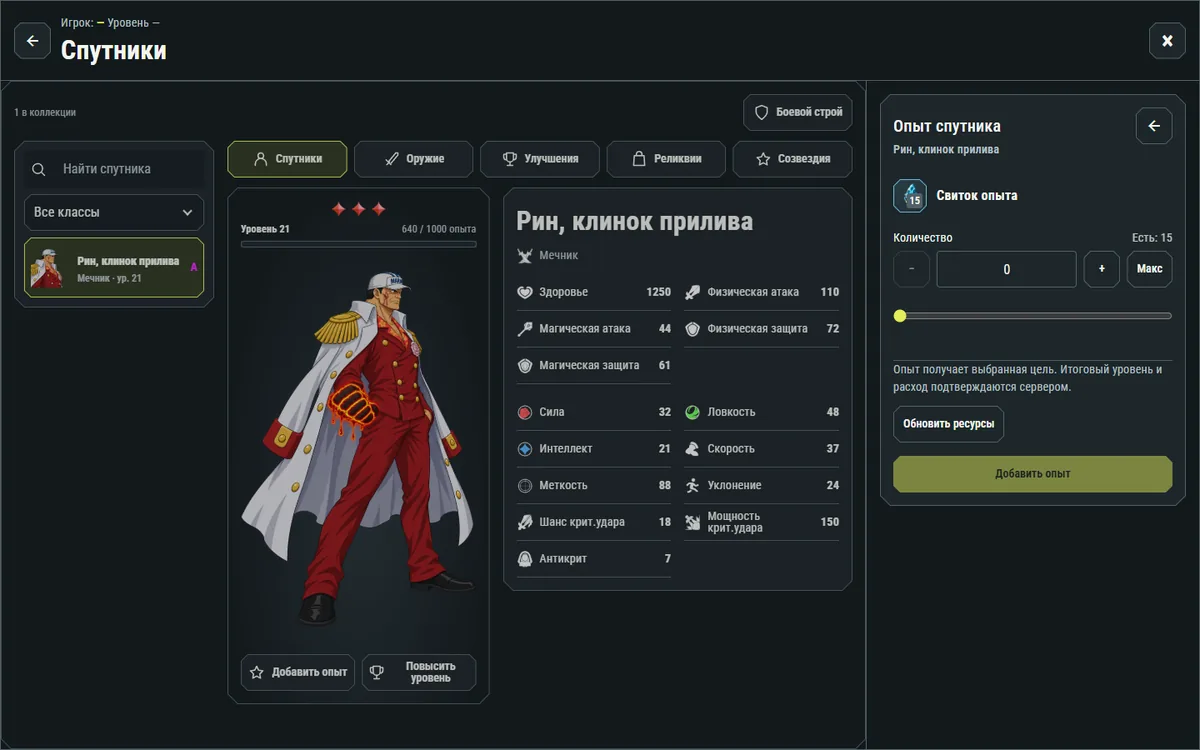
Task: Click the Свиток опыта scroll icon
Action: (910, 196)
